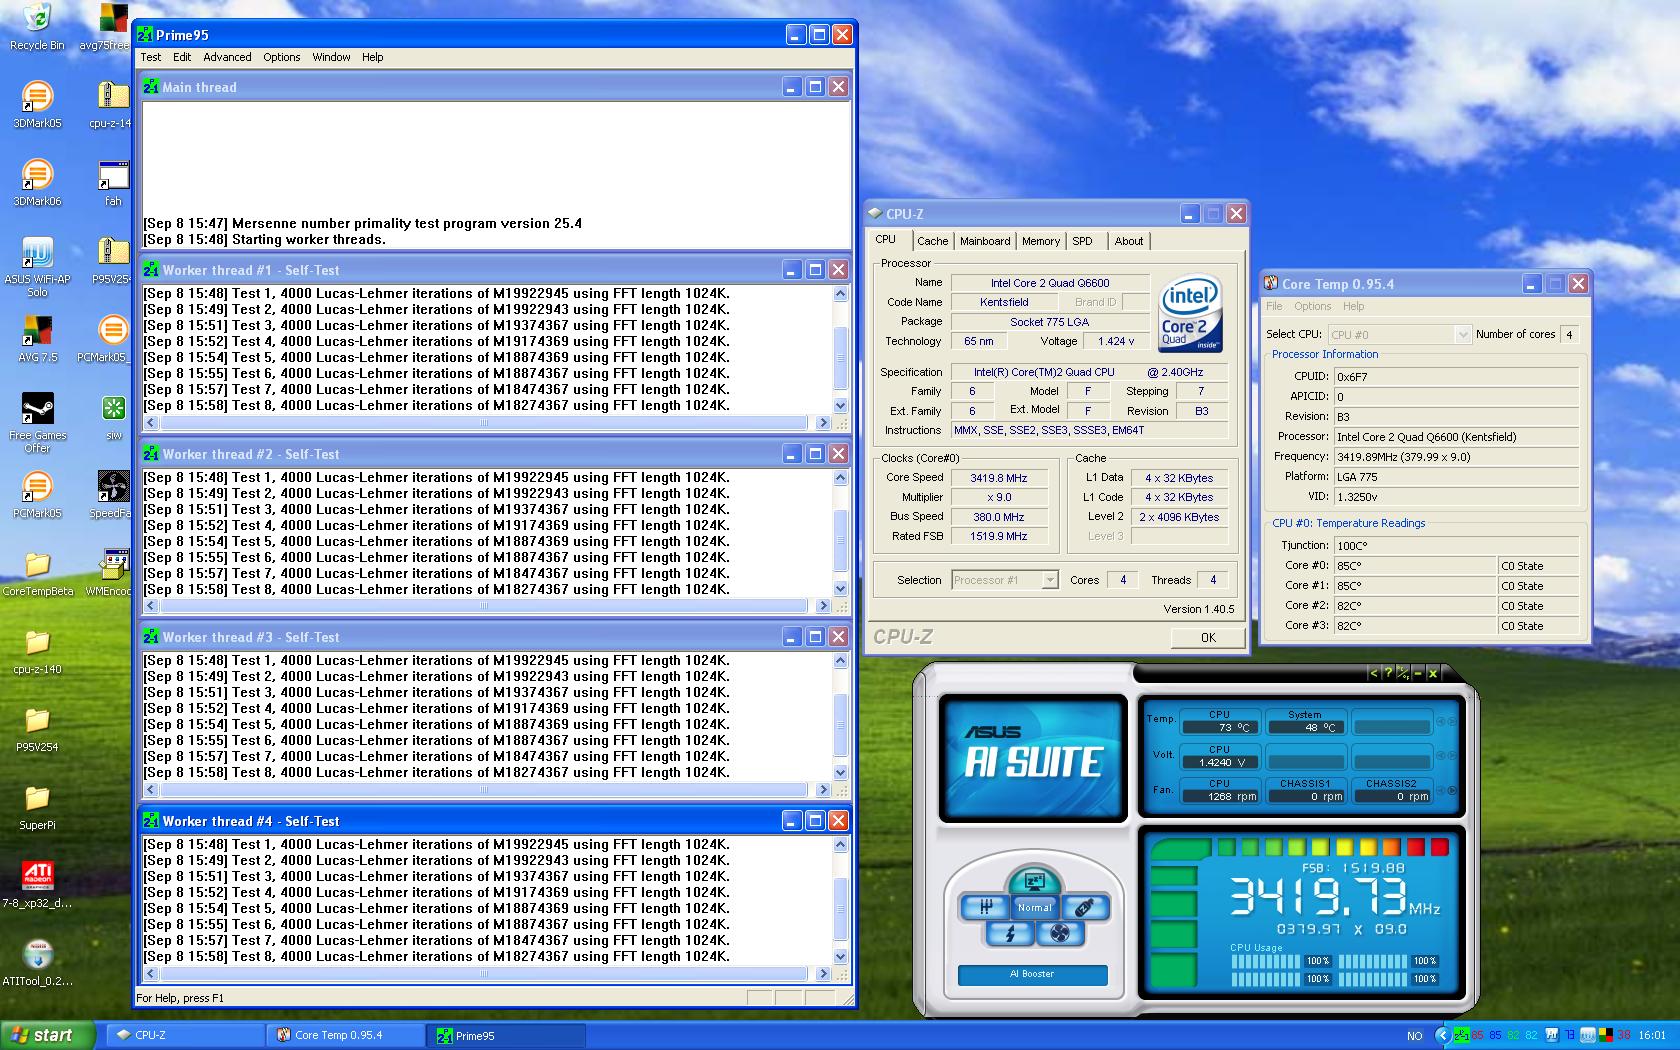Click the AI Booster label bar

(1032, 974)
